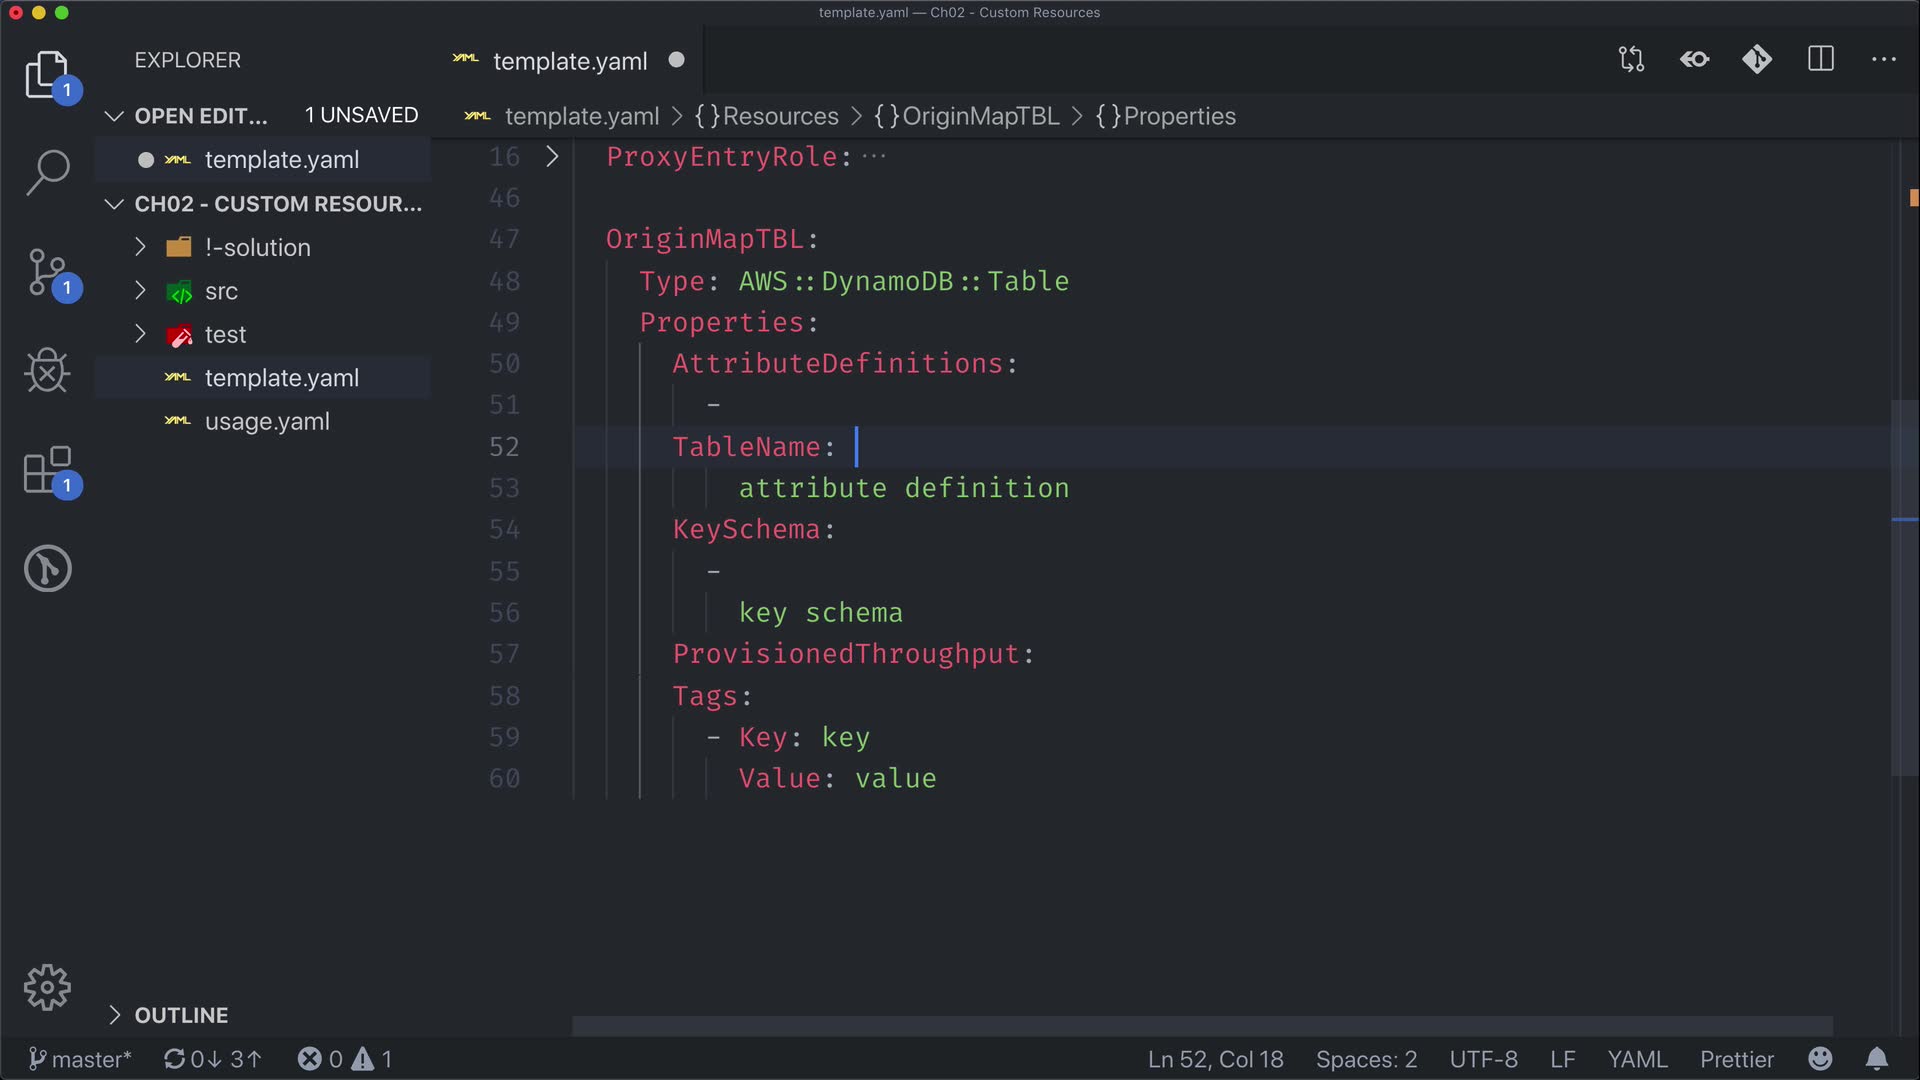Open usage.yaml from the file tree
This screenshot has width=1920, height=1080.
click(x=266, y=422)
